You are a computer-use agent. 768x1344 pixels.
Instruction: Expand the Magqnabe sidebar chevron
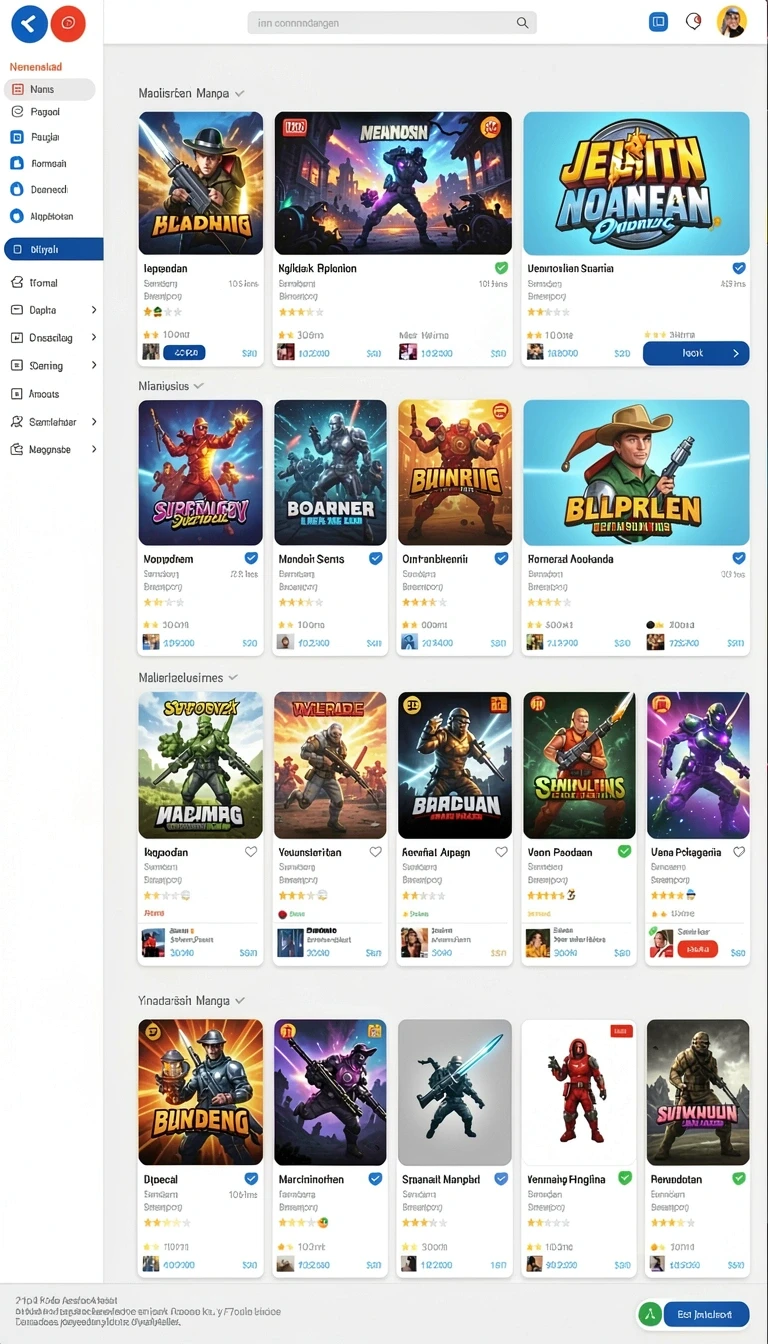coord(94,450)
